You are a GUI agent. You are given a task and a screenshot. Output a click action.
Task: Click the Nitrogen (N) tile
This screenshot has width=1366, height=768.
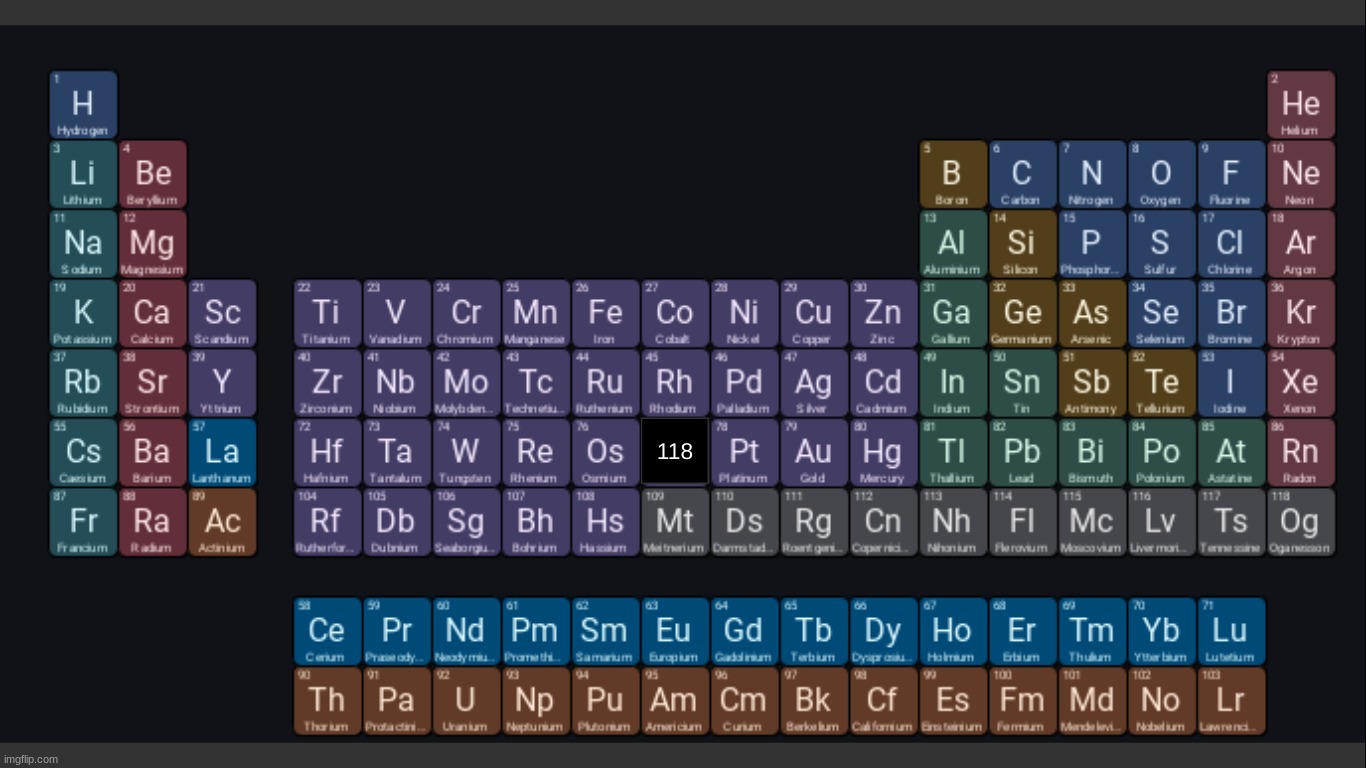click(1092, 174)
